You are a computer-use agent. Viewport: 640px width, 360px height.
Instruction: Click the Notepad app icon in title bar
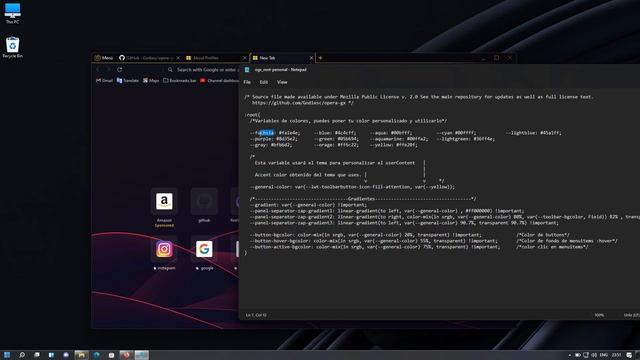tap(247, 70)
